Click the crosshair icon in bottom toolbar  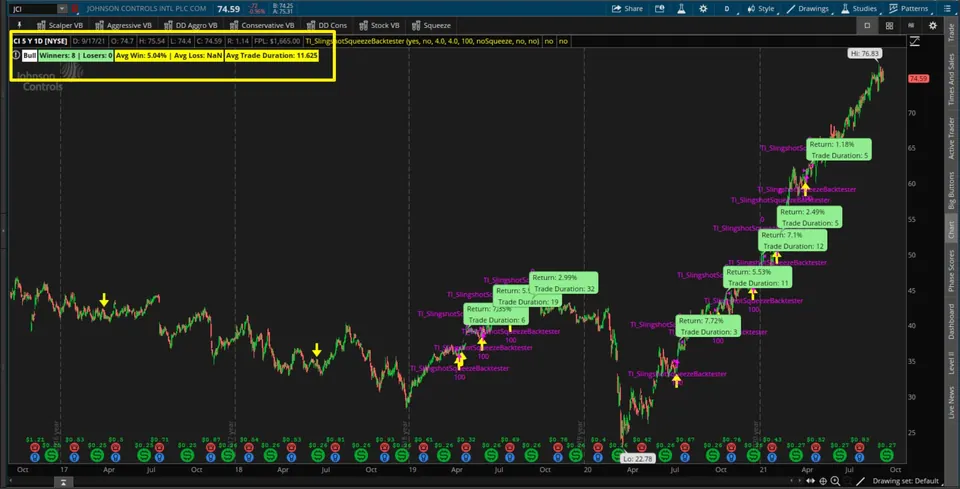click(823, 481)
